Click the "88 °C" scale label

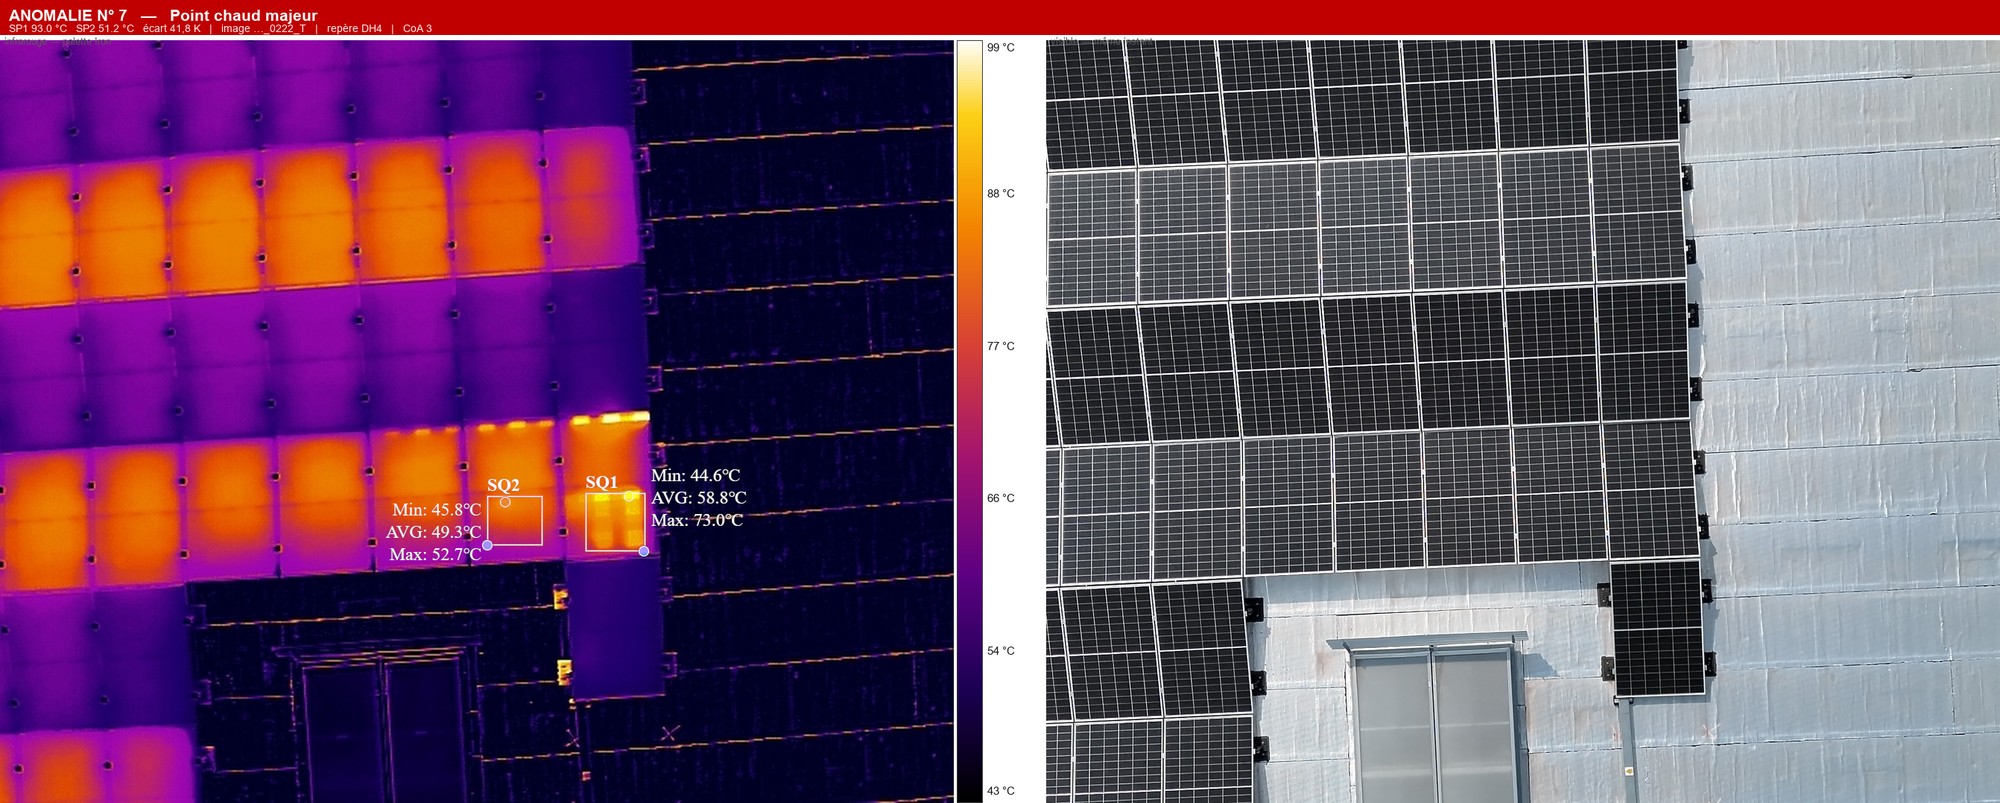tap(1000, 194)
